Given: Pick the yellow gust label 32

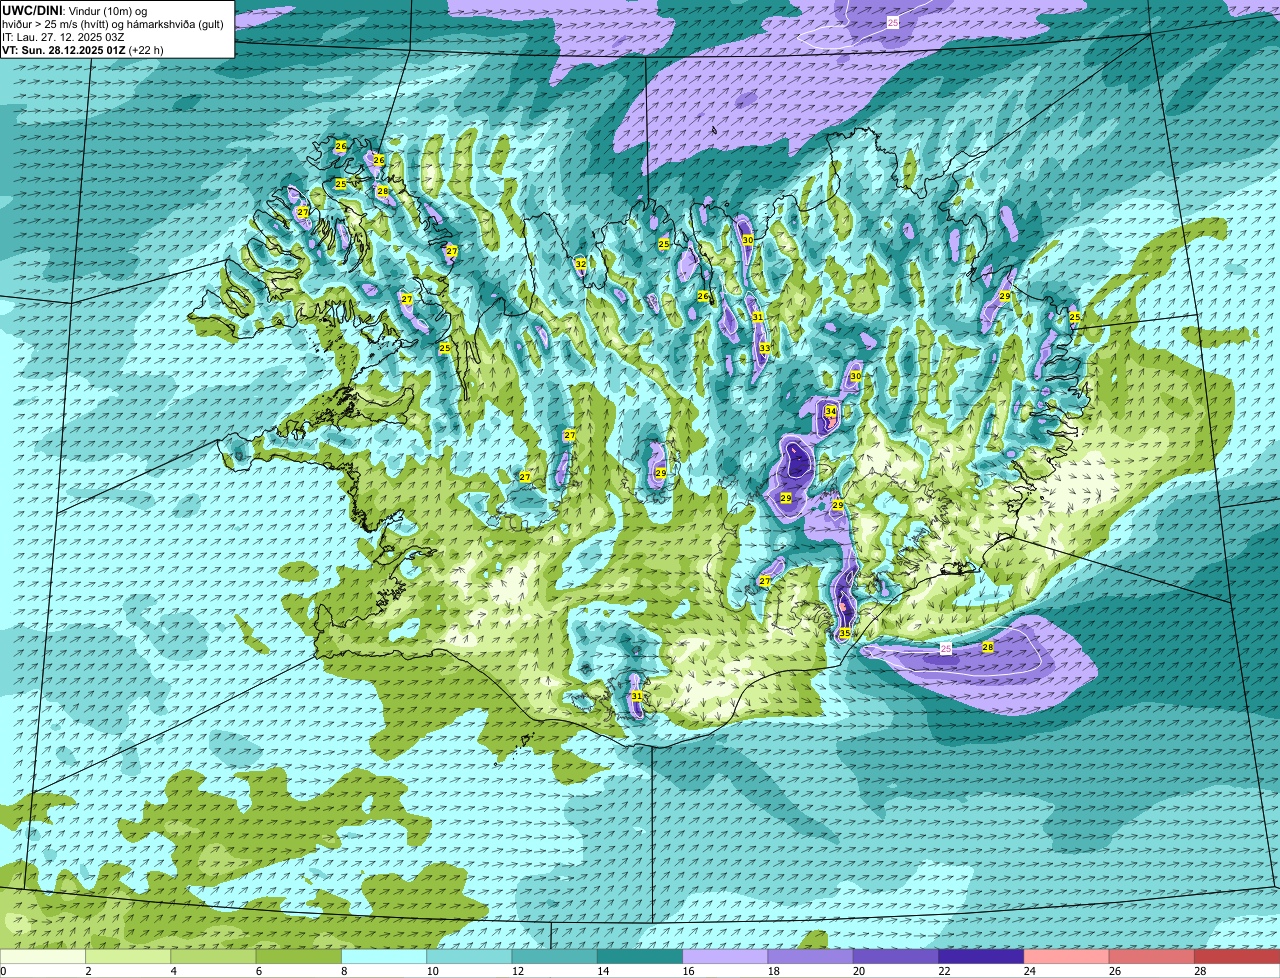Looking at the screenshot, I should [x=580, y=264].
